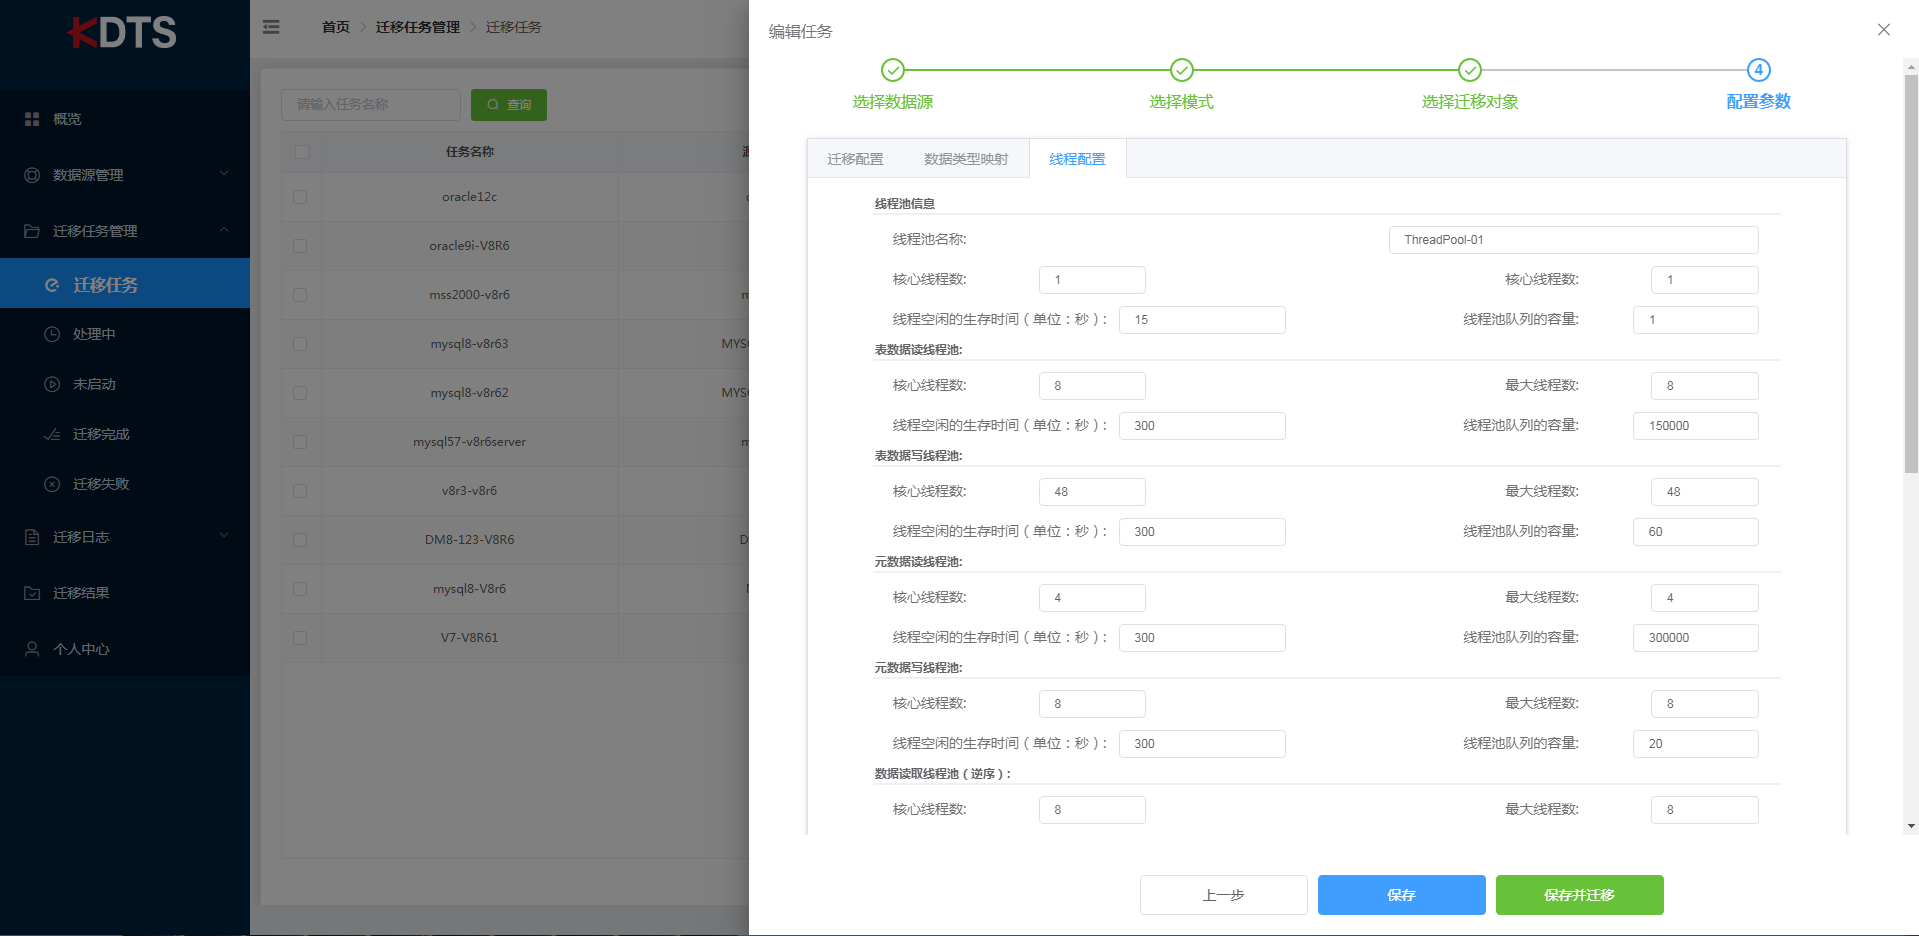Collapse the 迁移任务管理 sidebar menu

pos(125,231)
